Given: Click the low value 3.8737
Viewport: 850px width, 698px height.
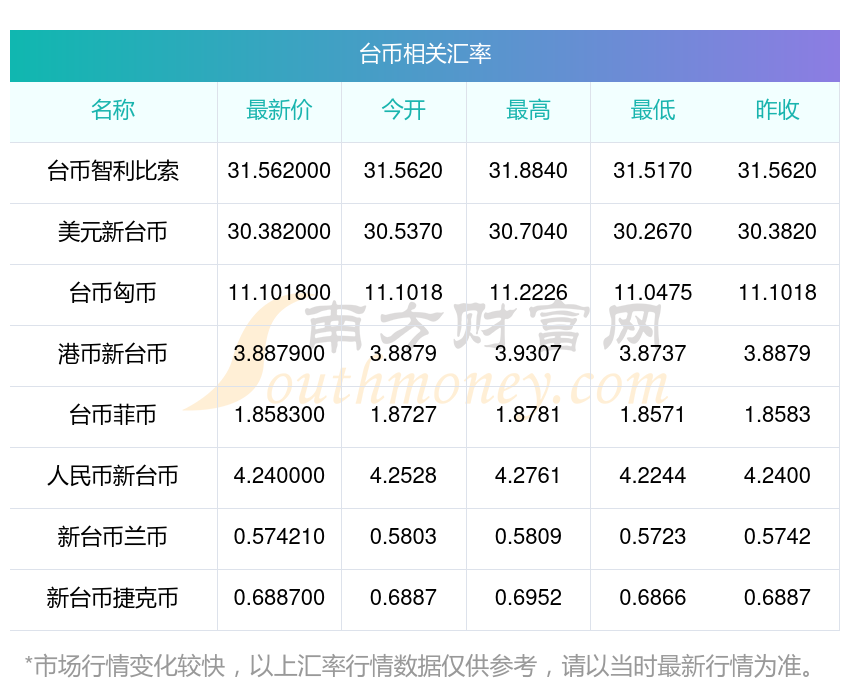Looking at the screenshot, I should click(653, 354).
